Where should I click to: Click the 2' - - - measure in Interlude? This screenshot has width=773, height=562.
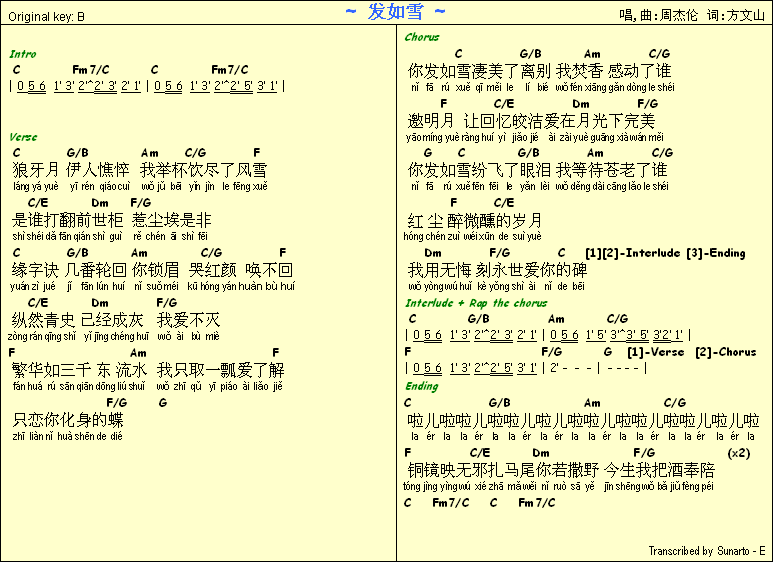coord(571,368)
